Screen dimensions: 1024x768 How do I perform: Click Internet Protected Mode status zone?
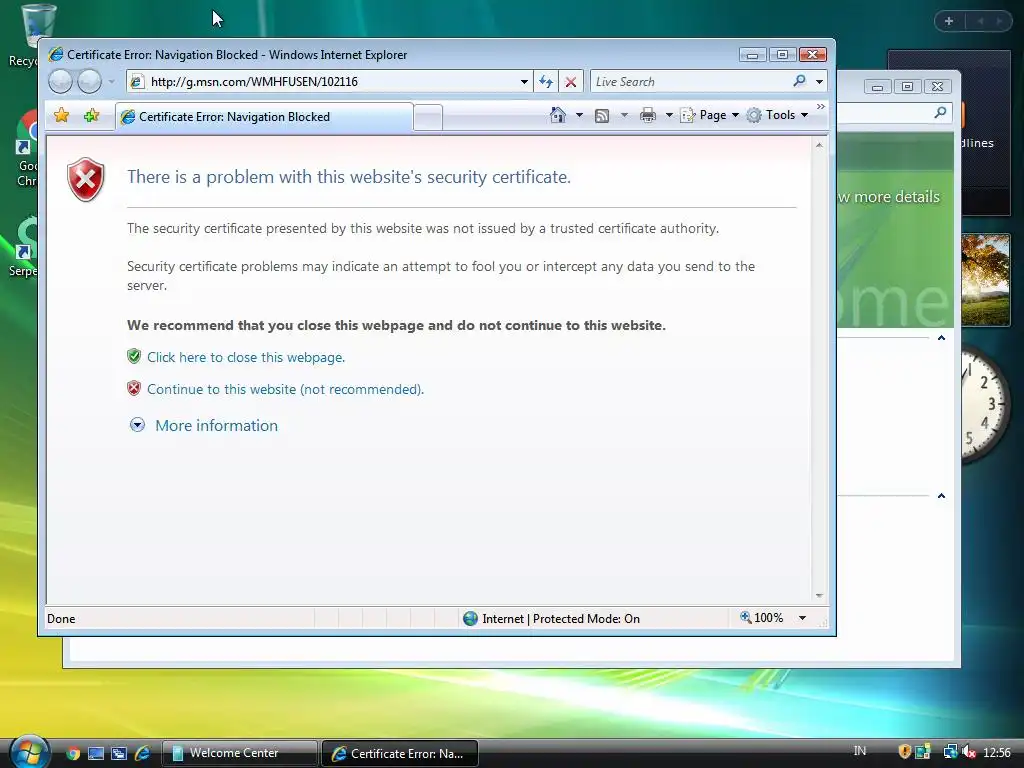pos(552,618)
